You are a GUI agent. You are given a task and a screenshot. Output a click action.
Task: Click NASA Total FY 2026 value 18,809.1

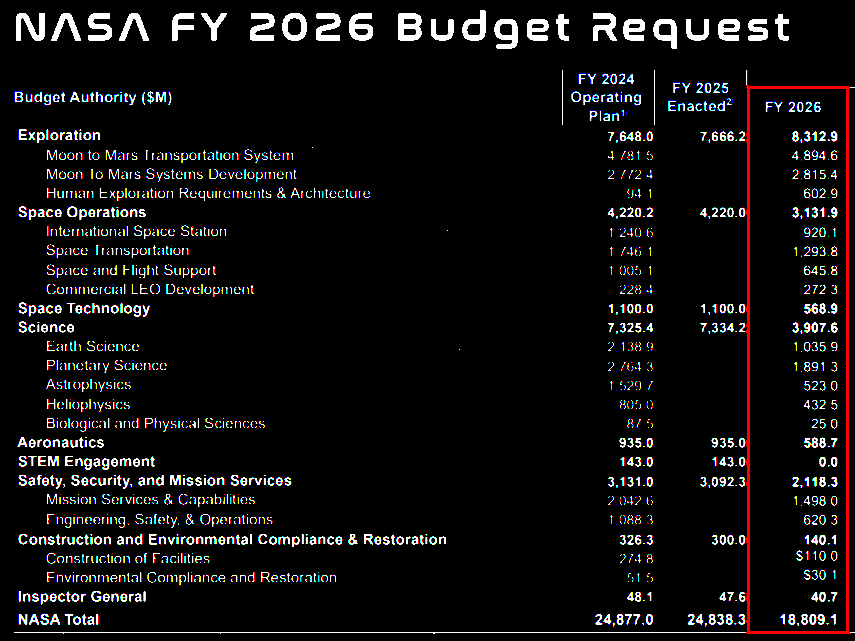pyautogui.click(x=809, y=620)
